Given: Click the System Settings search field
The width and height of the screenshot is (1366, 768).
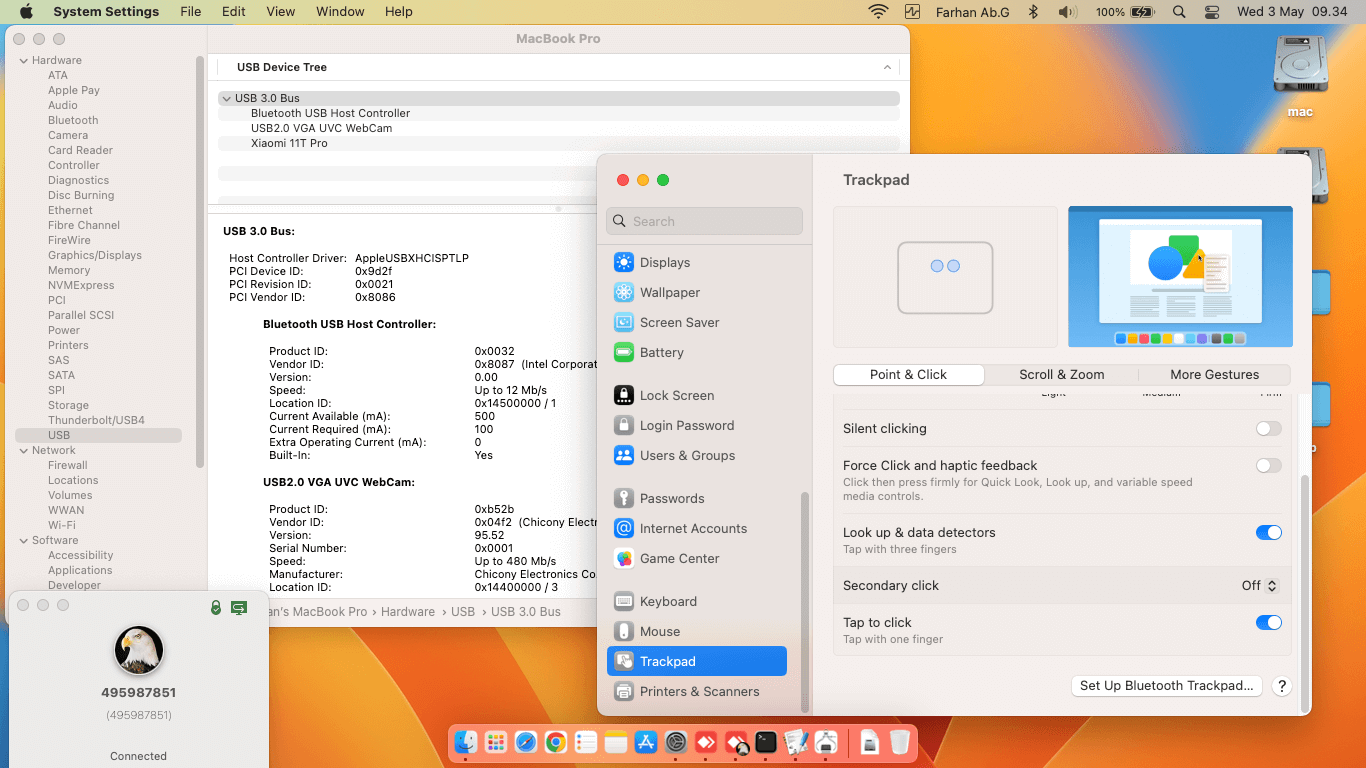Looking at the screenshot, I should point(705,221).
